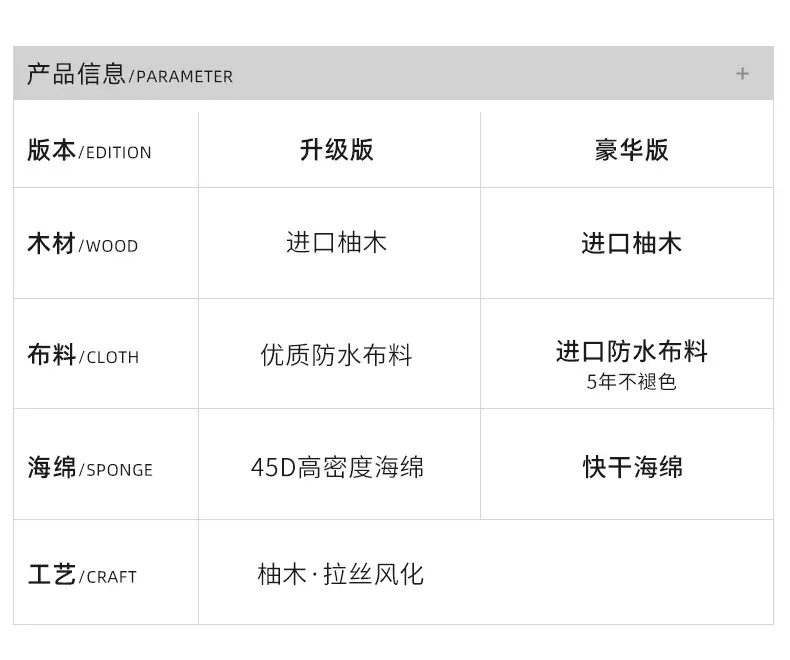Select the 豪华版 edition column header

point(631,150)
